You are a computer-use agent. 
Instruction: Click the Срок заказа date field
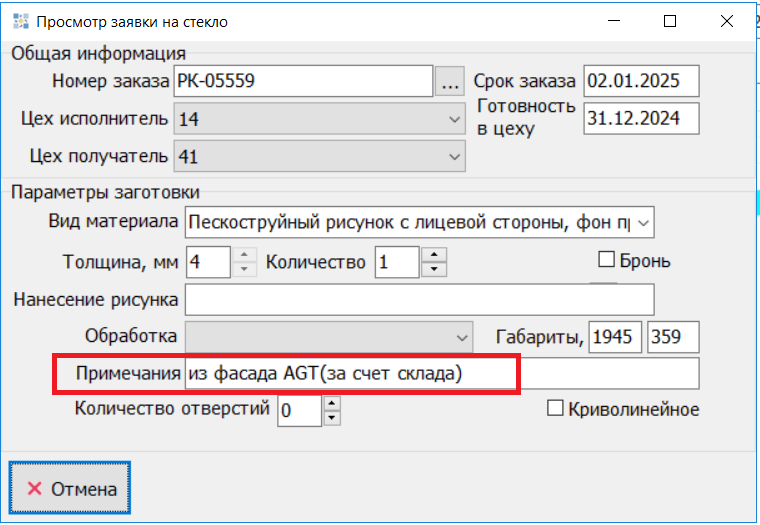640,81
